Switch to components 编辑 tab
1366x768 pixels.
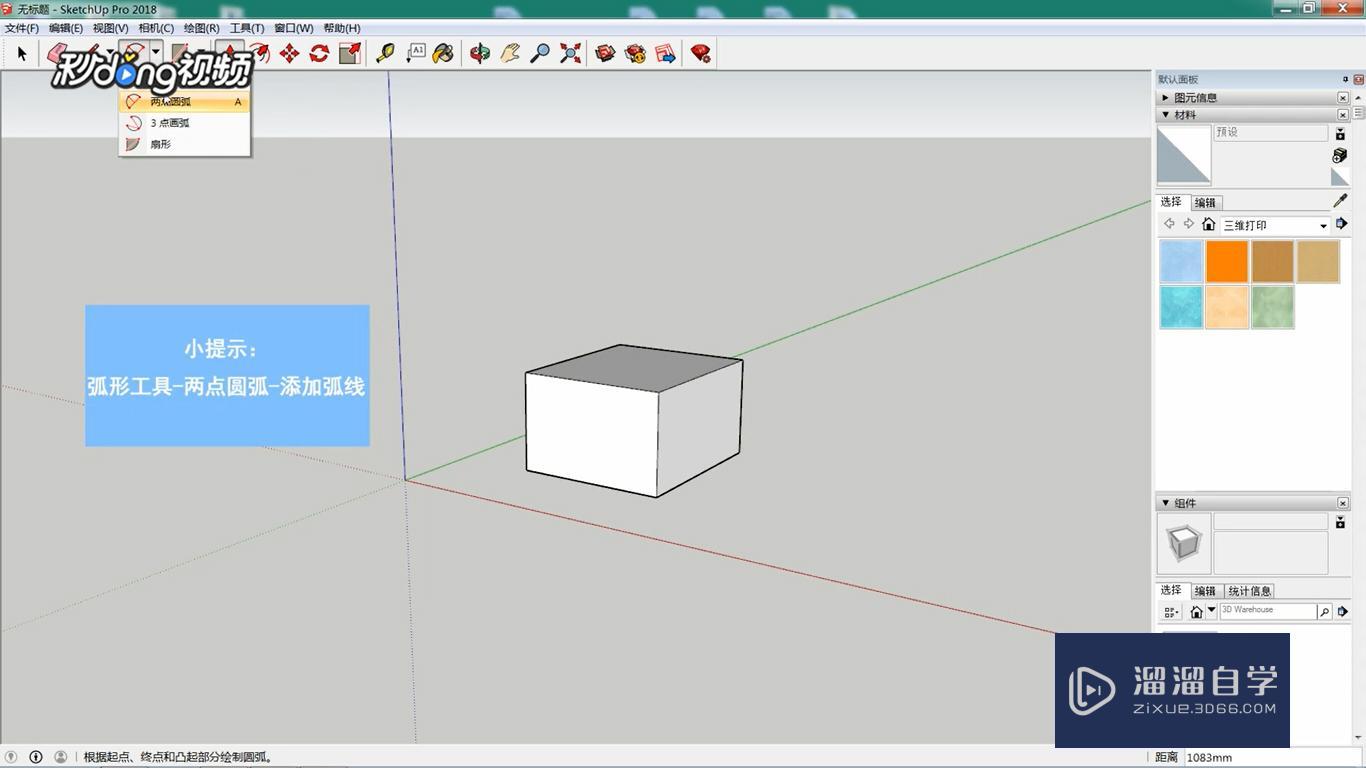pyautogui.click(x=1205, y=591)
